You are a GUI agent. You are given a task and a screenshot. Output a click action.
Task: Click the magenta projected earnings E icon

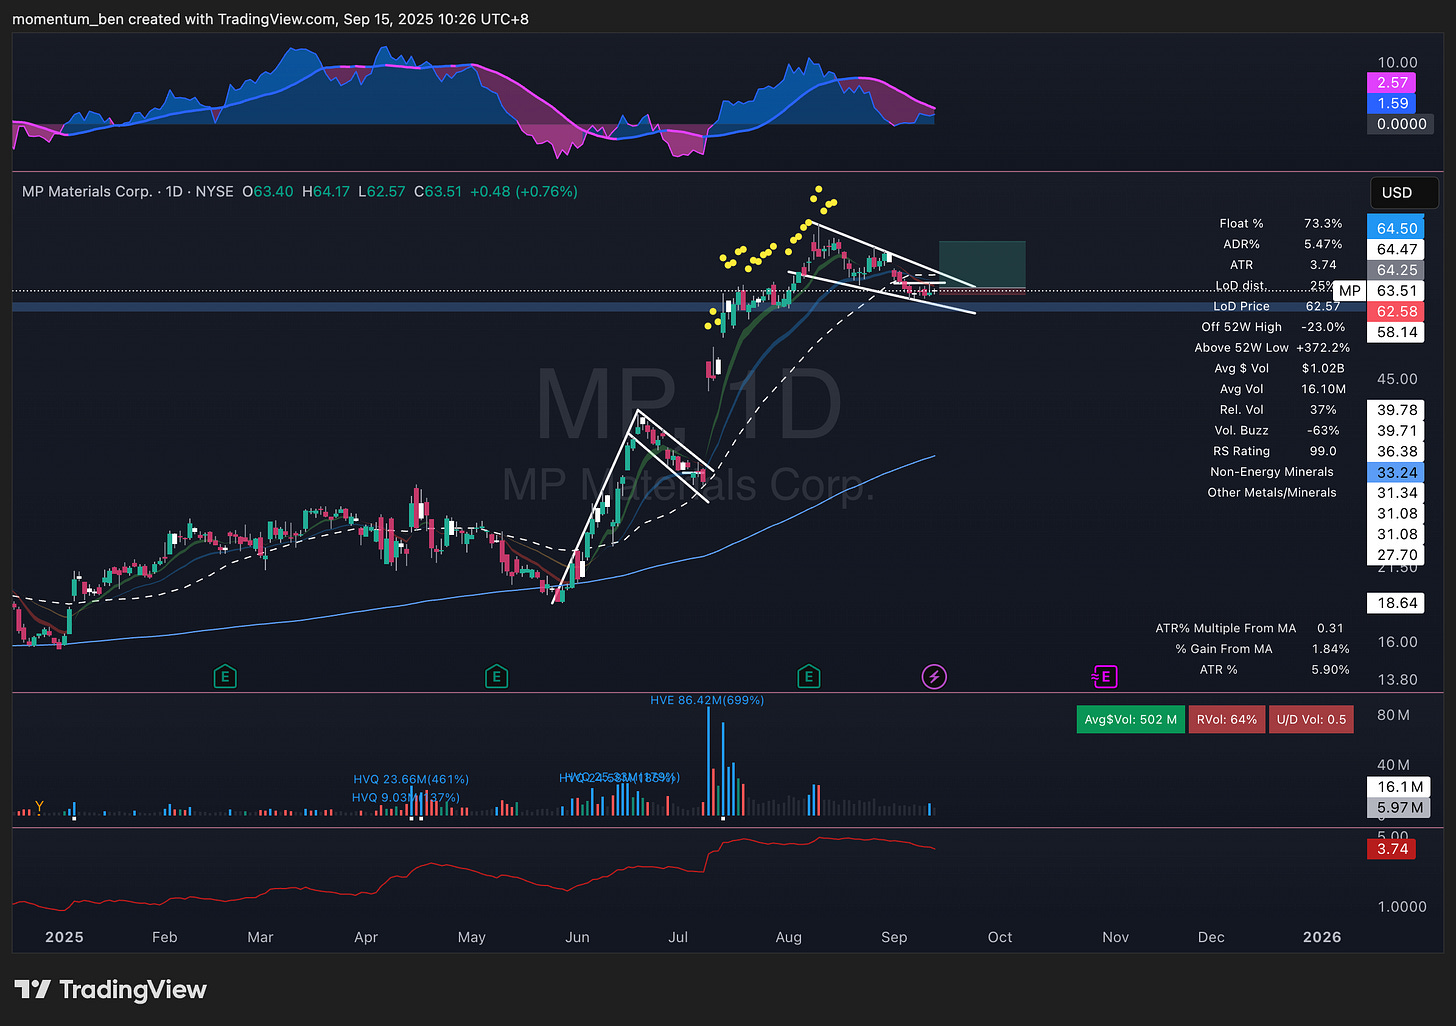coord(1104,677)
